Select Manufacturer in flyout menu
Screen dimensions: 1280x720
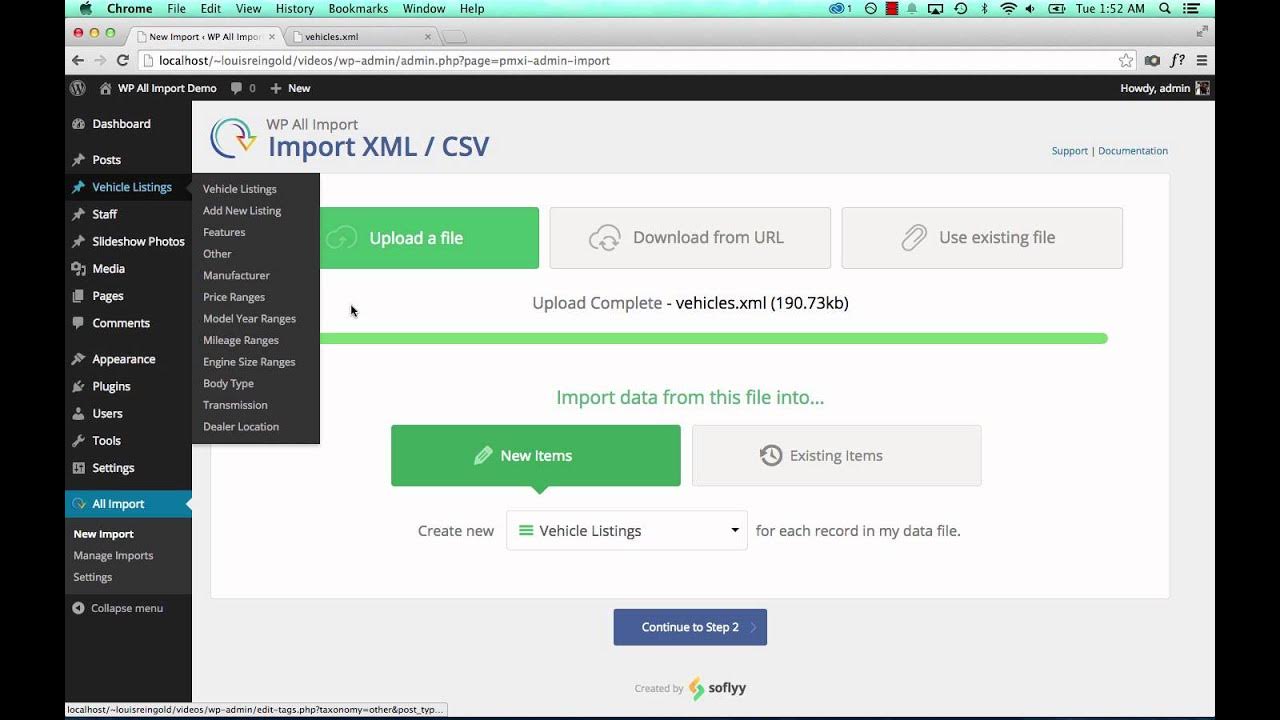(x=236, y=275)
